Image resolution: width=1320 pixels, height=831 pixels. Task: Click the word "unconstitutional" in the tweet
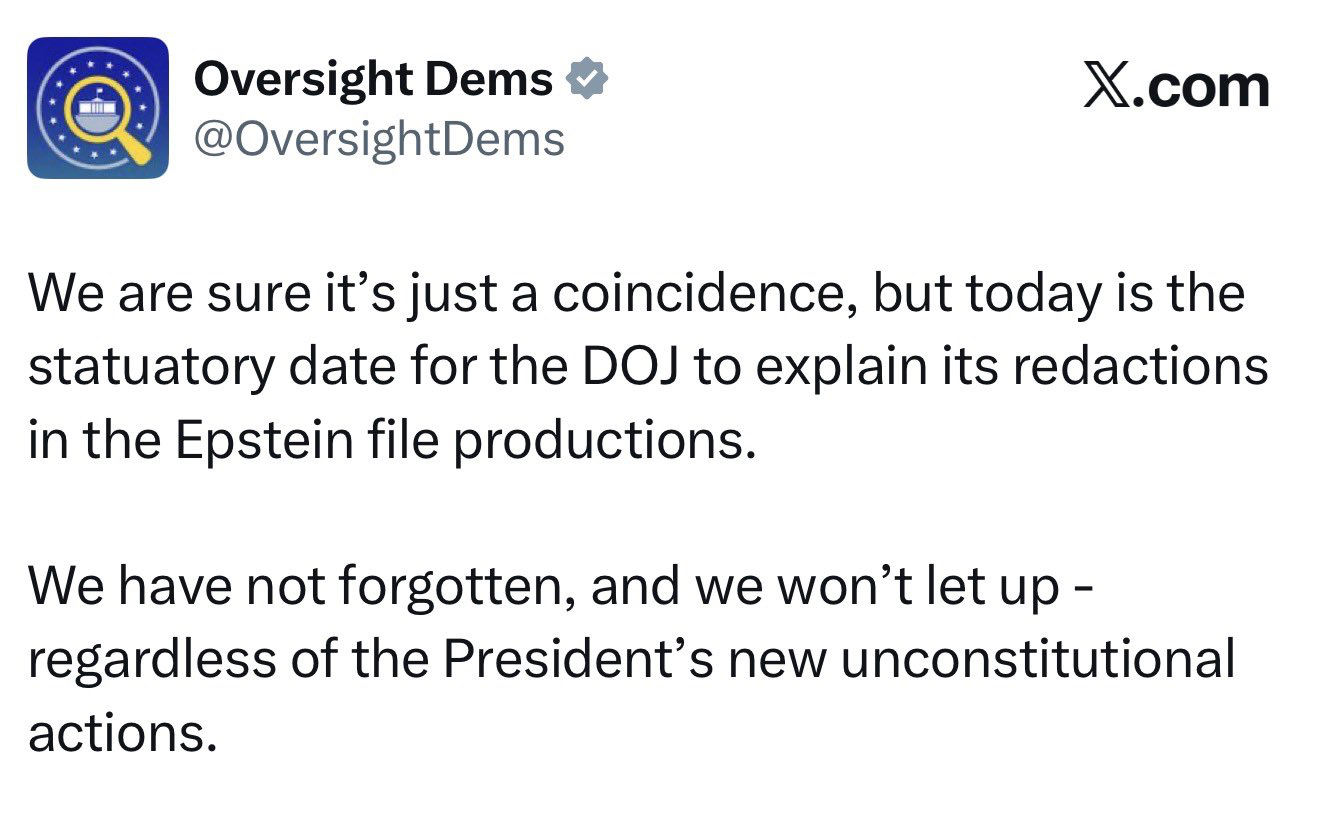pyautogui.click(x=1037, y=659)
